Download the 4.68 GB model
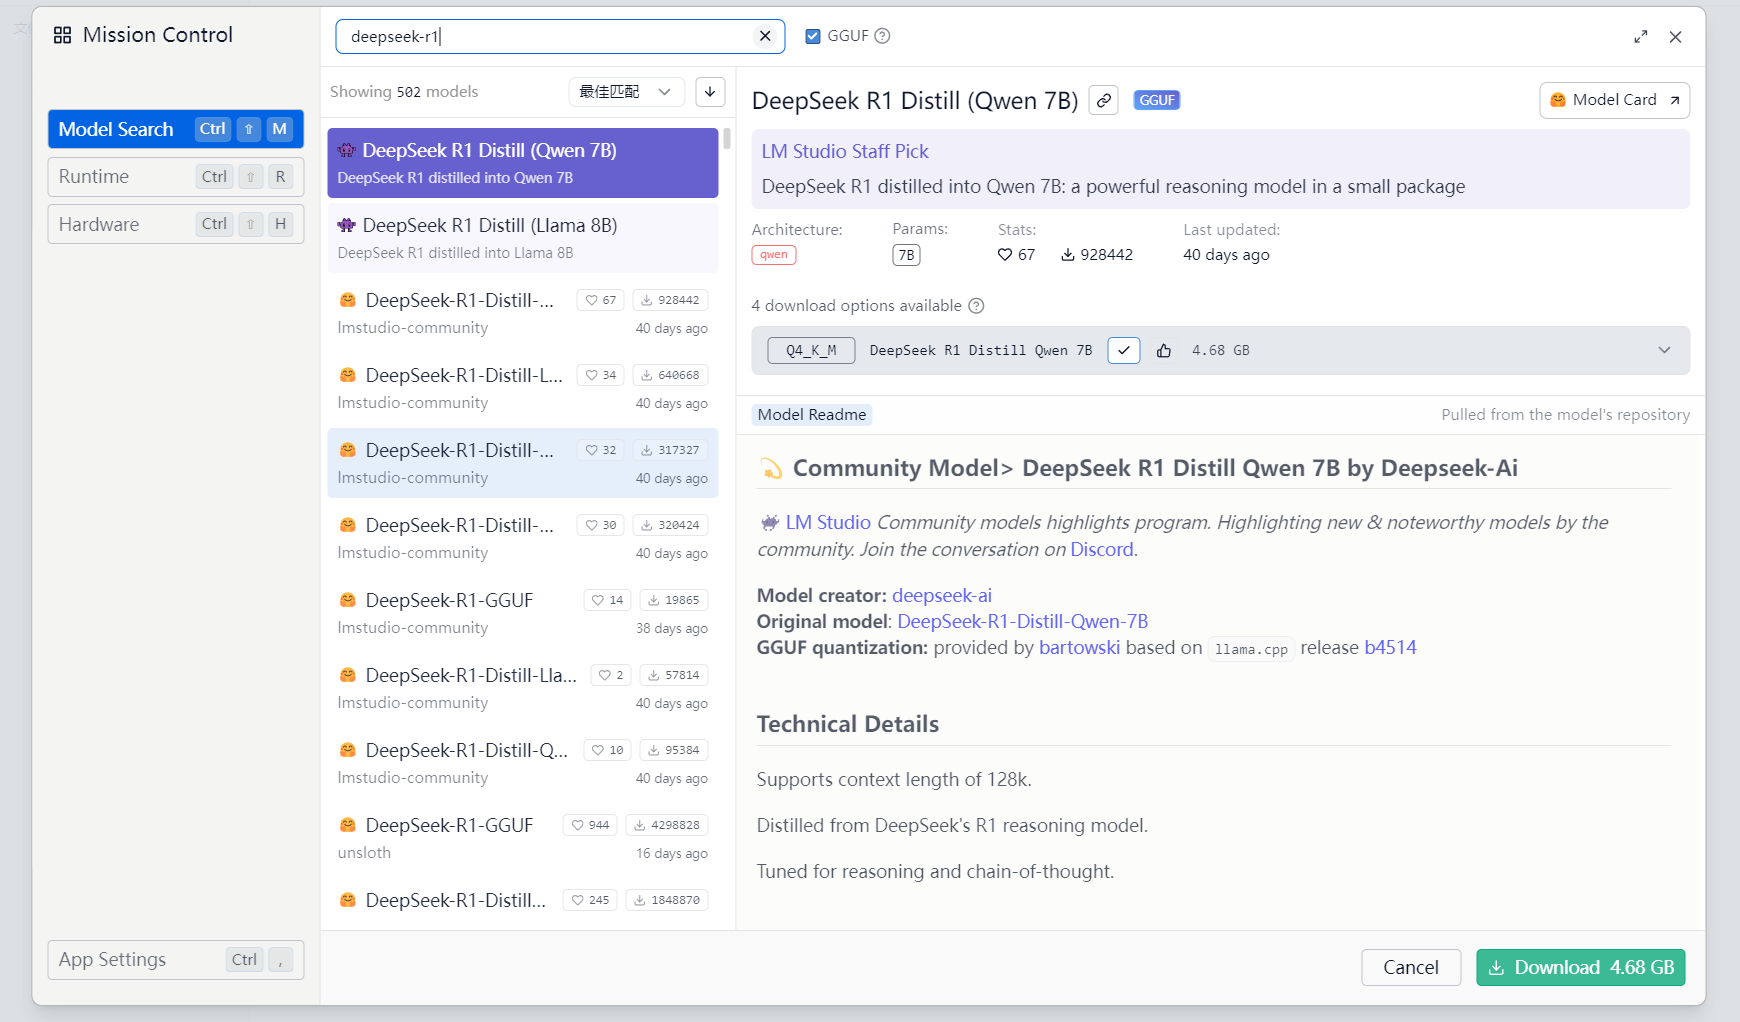This screenshot has height=1022, width=1740. point(1581,967)
